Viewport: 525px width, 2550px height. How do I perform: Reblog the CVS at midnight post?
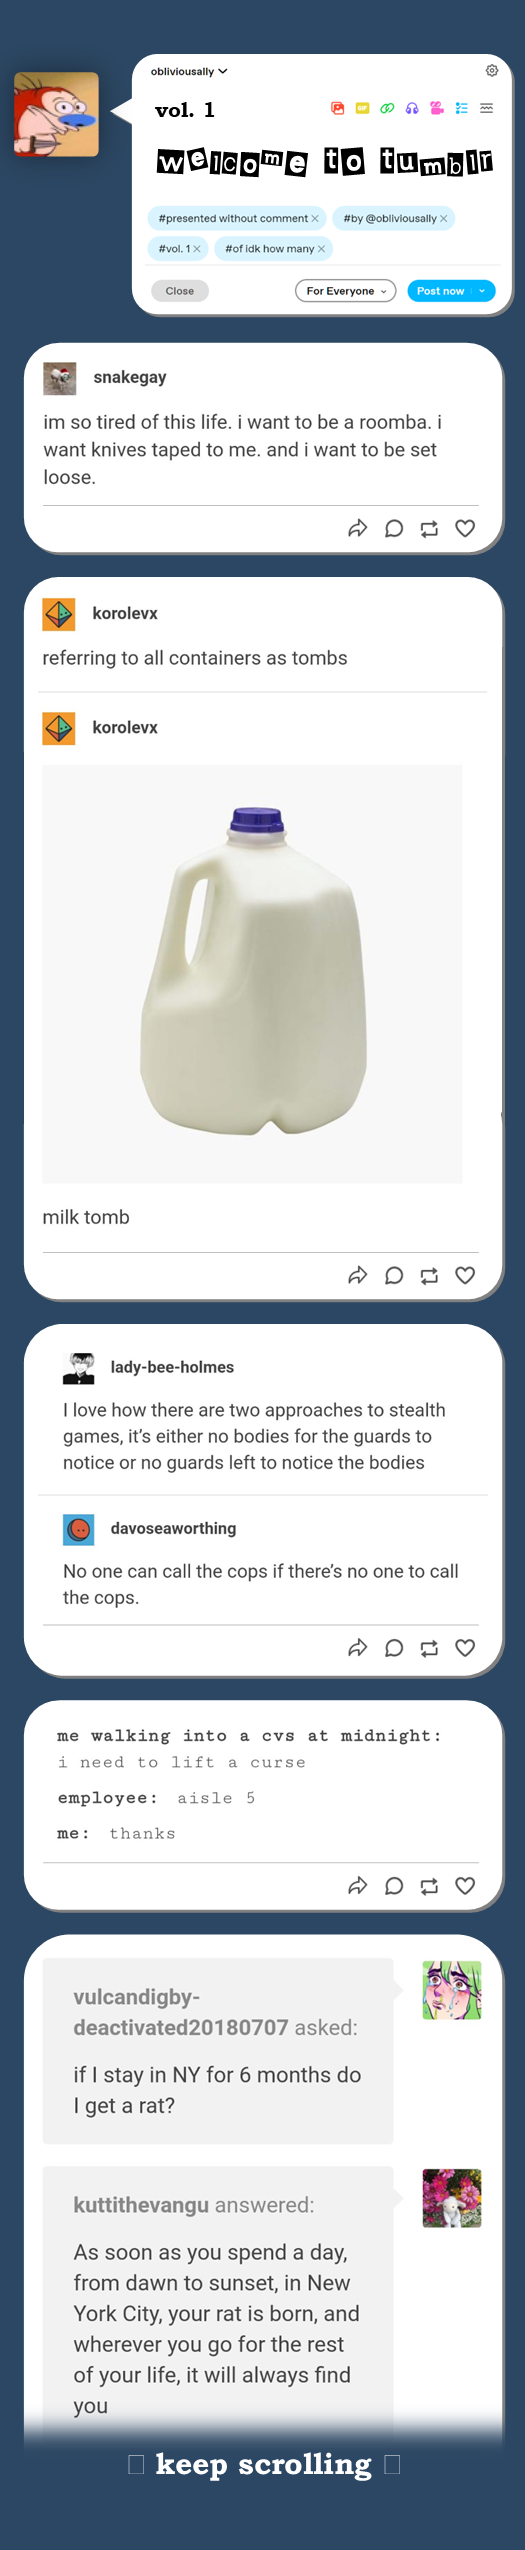click(x=429, y=1886)
